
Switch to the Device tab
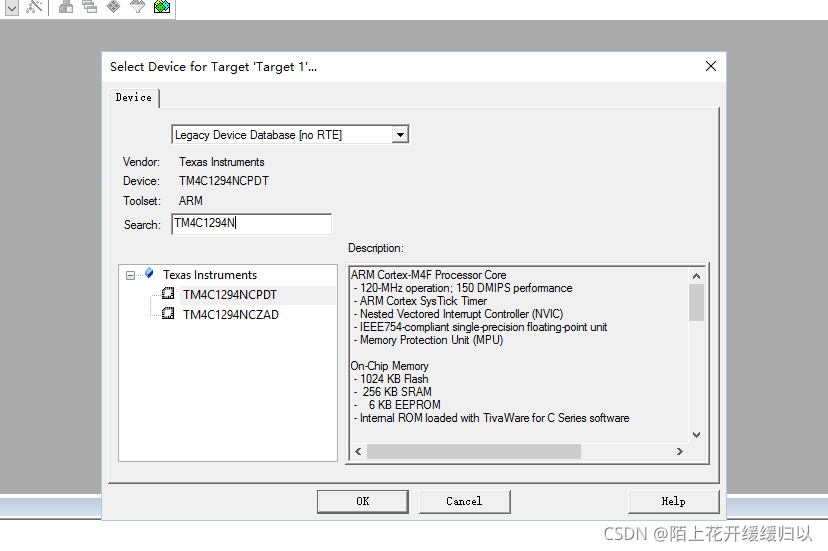coord(134,98)
